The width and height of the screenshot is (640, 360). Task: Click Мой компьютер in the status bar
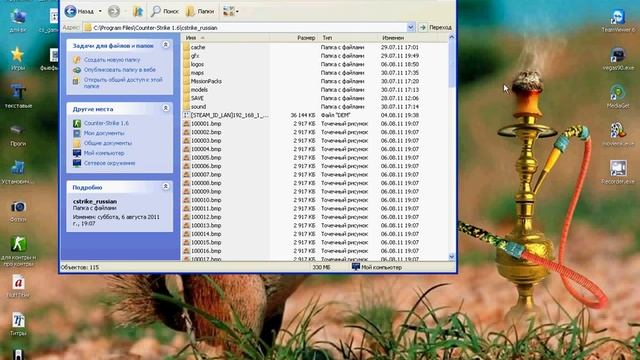[x=377, y=267]
